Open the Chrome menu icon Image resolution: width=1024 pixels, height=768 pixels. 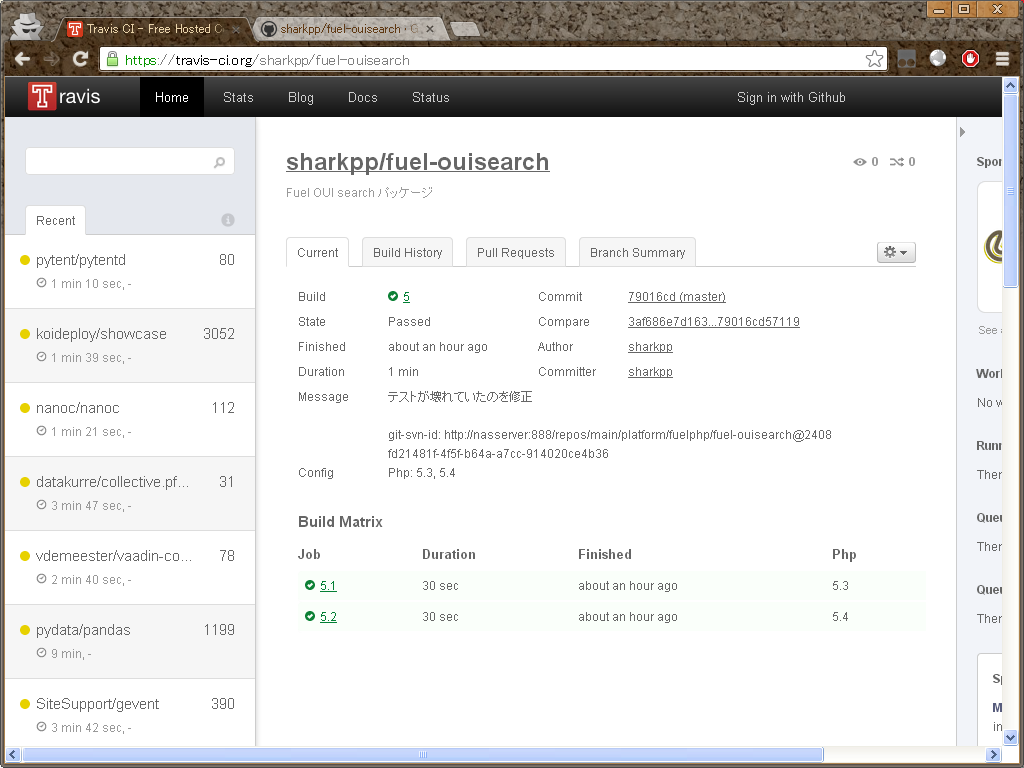point(1002,59)
